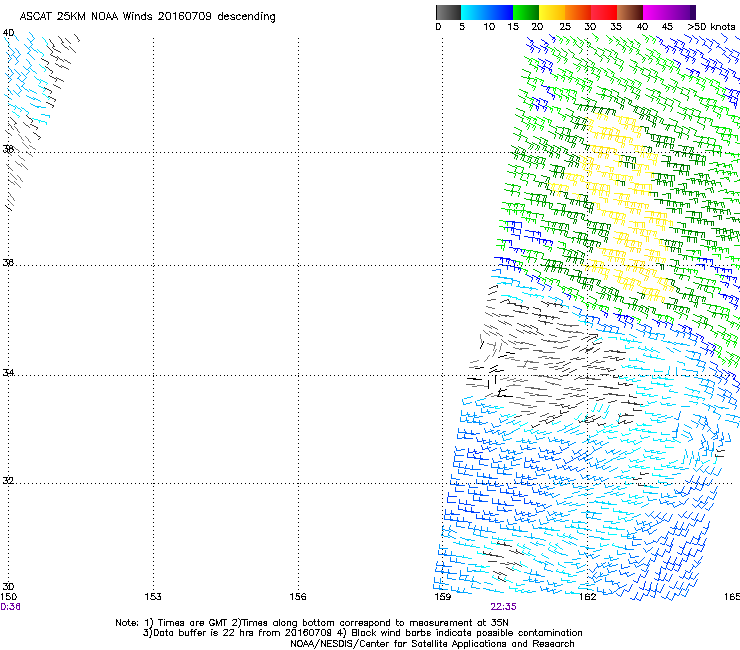Viewport: 740px width, 650px height.
Task: Click the longitude axis label '162'
Action: click(587, 597)
